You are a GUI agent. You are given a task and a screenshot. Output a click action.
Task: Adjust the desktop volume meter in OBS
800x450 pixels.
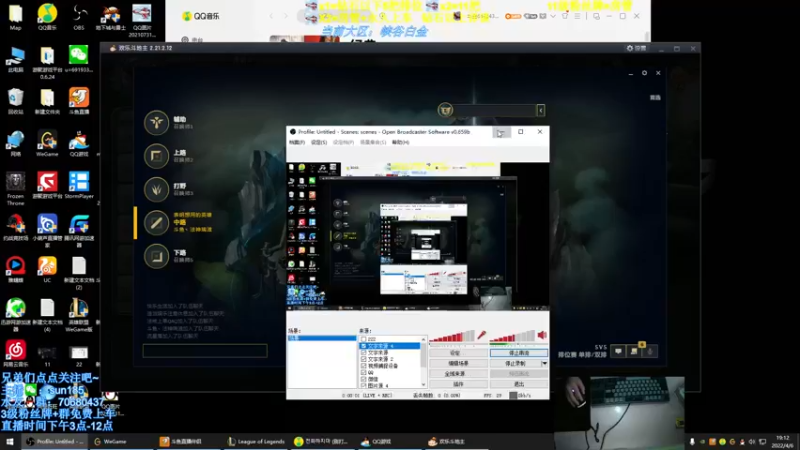pyautogui.click(x=512, y=336)
